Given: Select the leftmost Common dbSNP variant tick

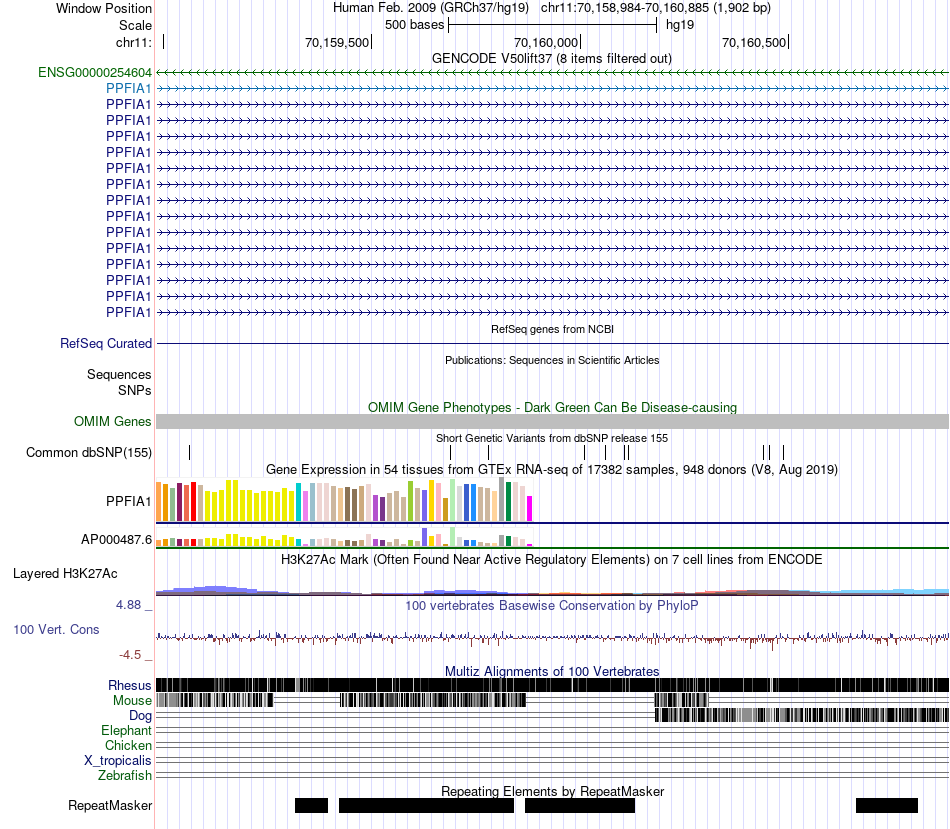Looking at the screenshot, I should 190,452.
